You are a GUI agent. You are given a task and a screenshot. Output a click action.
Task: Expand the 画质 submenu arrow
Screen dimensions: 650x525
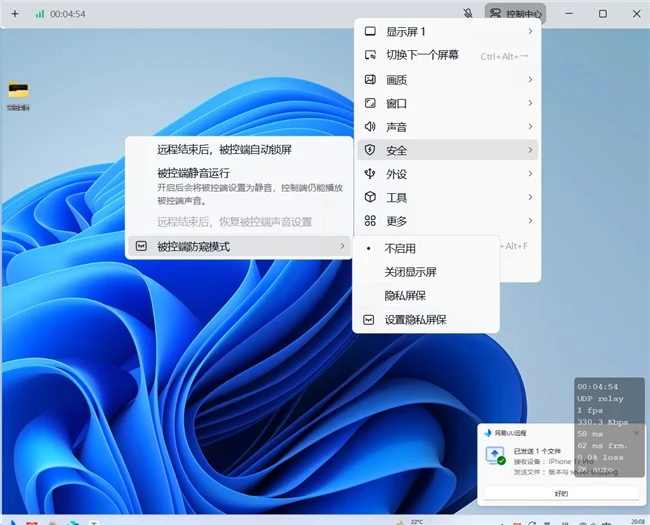coord(530,79)
